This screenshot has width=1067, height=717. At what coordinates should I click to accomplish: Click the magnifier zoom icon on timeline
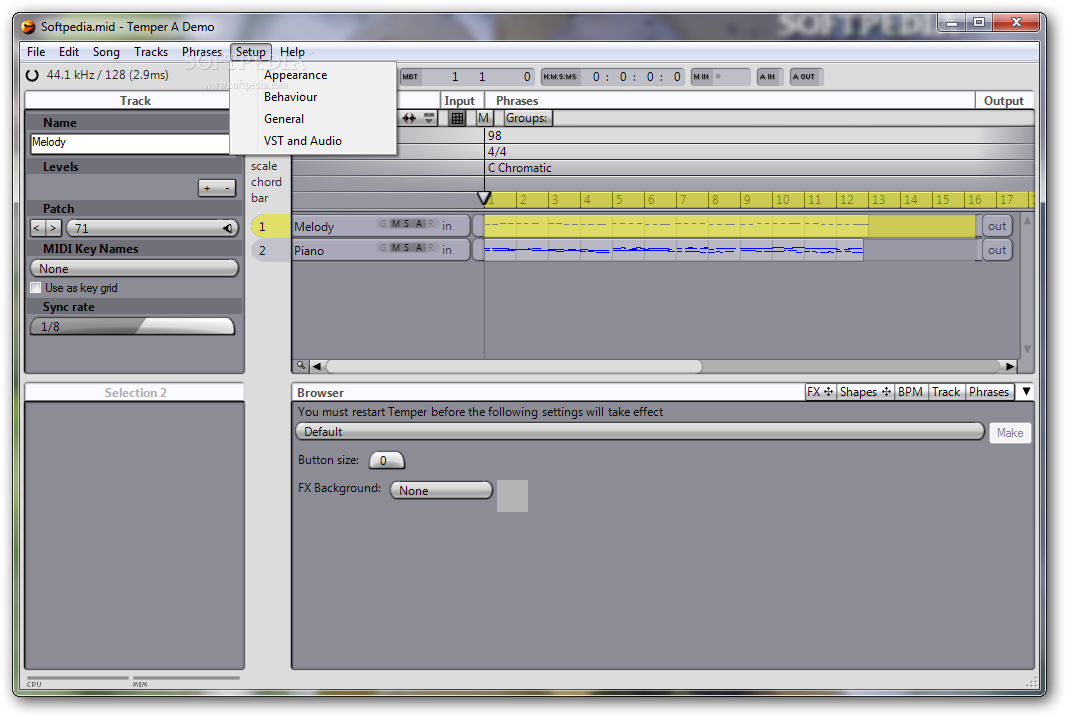click(301, 366)
